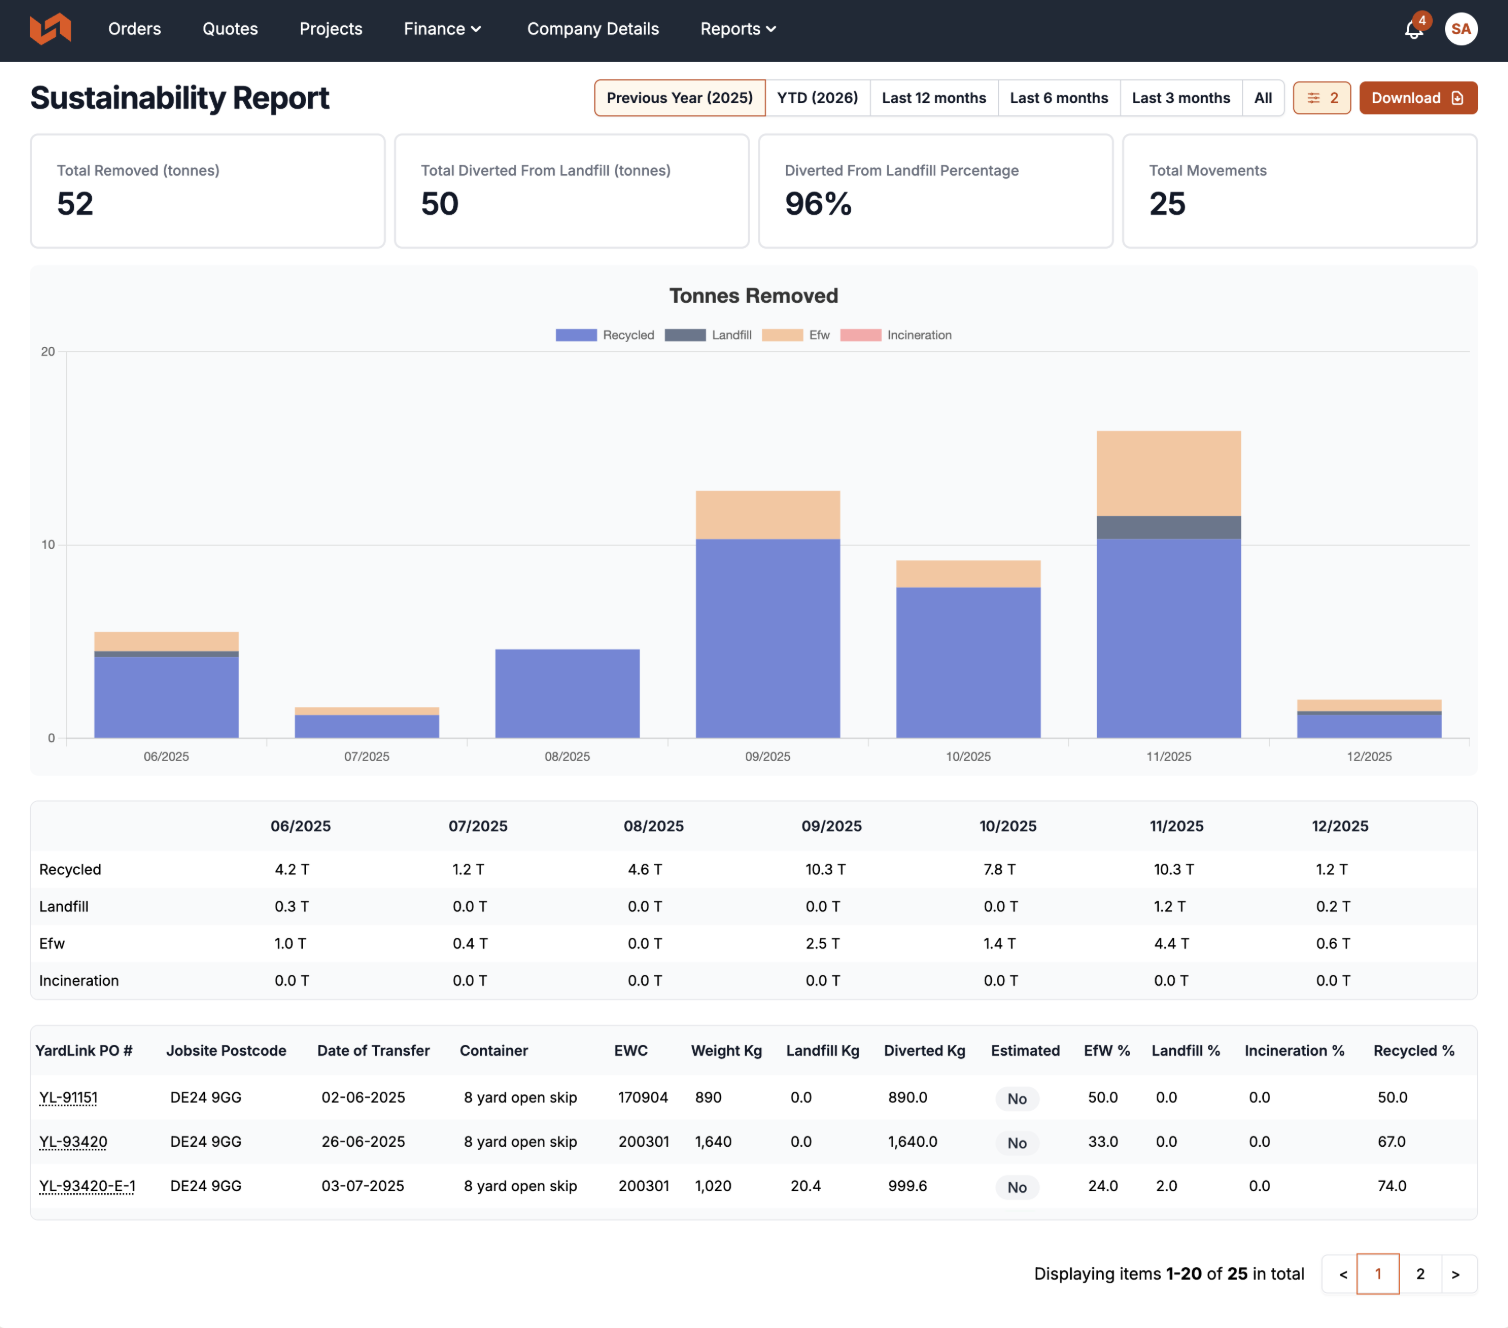Open the filters button showing 2
Image resolution: width=1508 pixels, height=1328 pixels.
pos(1322,98)
